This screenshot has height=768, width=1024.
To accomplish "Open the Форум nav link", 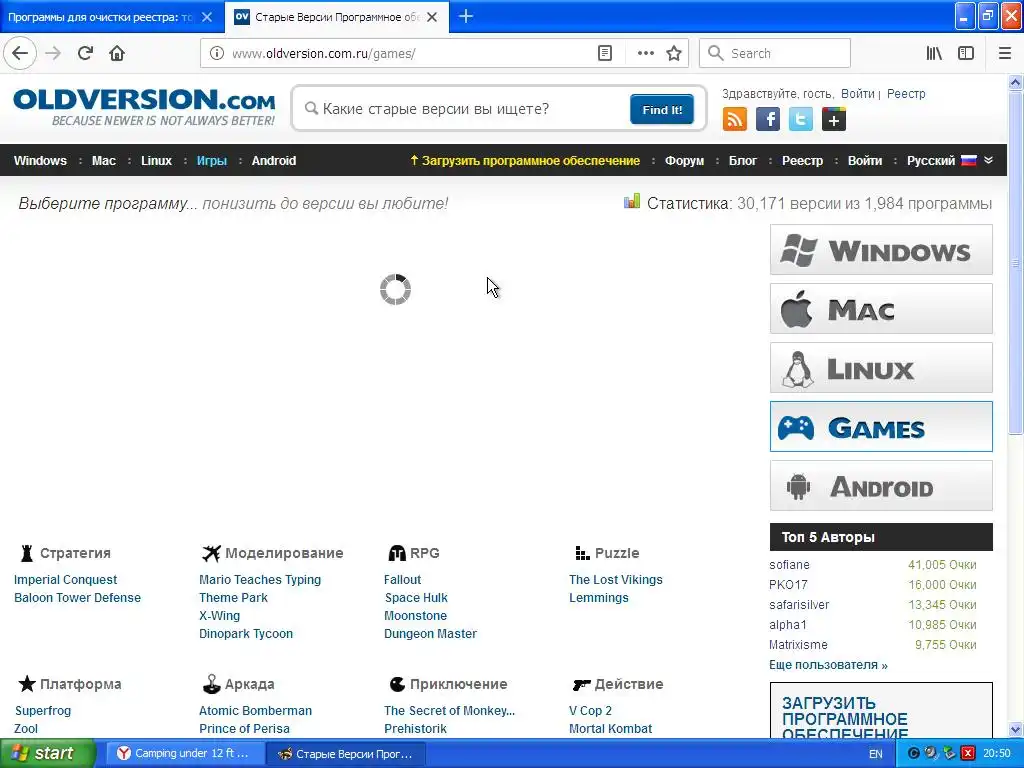I will tap(684, 161).
